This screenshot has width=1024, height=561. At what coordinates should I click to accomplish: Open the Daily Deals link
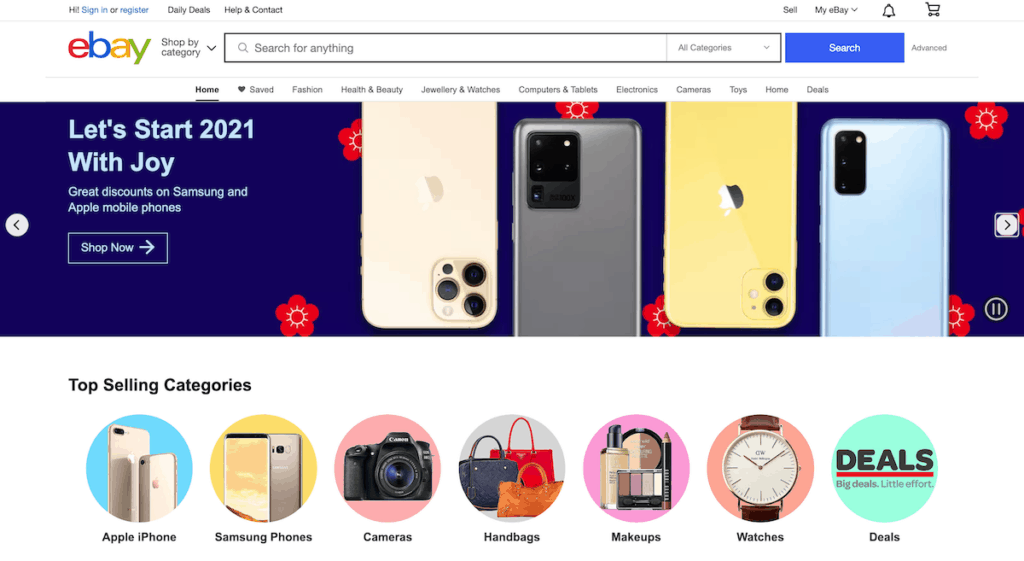click(x=189, y=10)
